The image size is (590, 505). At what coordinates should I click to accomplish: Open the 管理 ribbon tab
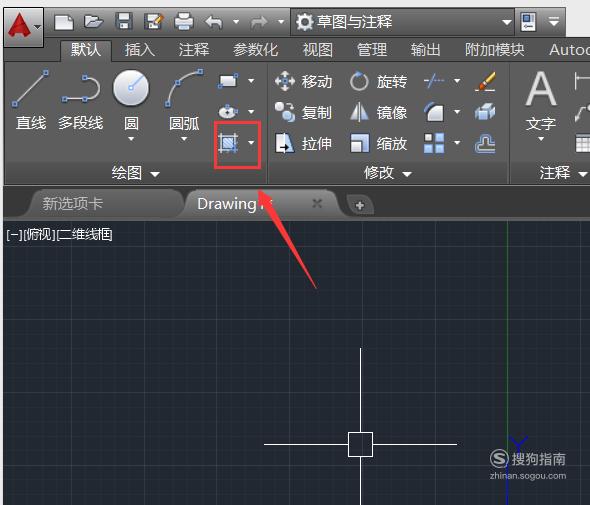pyautogui.click(x=372, y=50)
